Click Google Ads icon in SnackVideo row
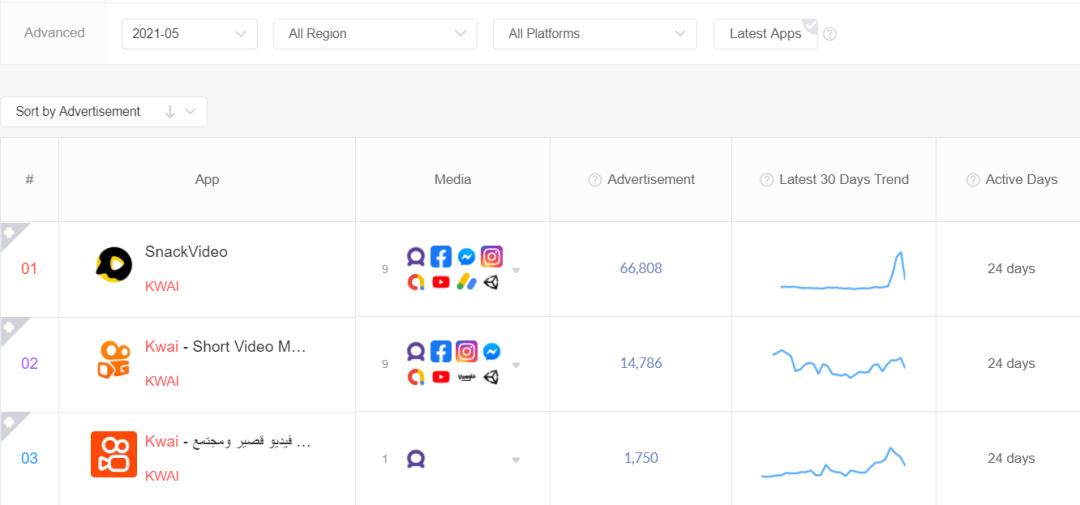Viewport: 1080px width, 505px height. click(466, 282)
